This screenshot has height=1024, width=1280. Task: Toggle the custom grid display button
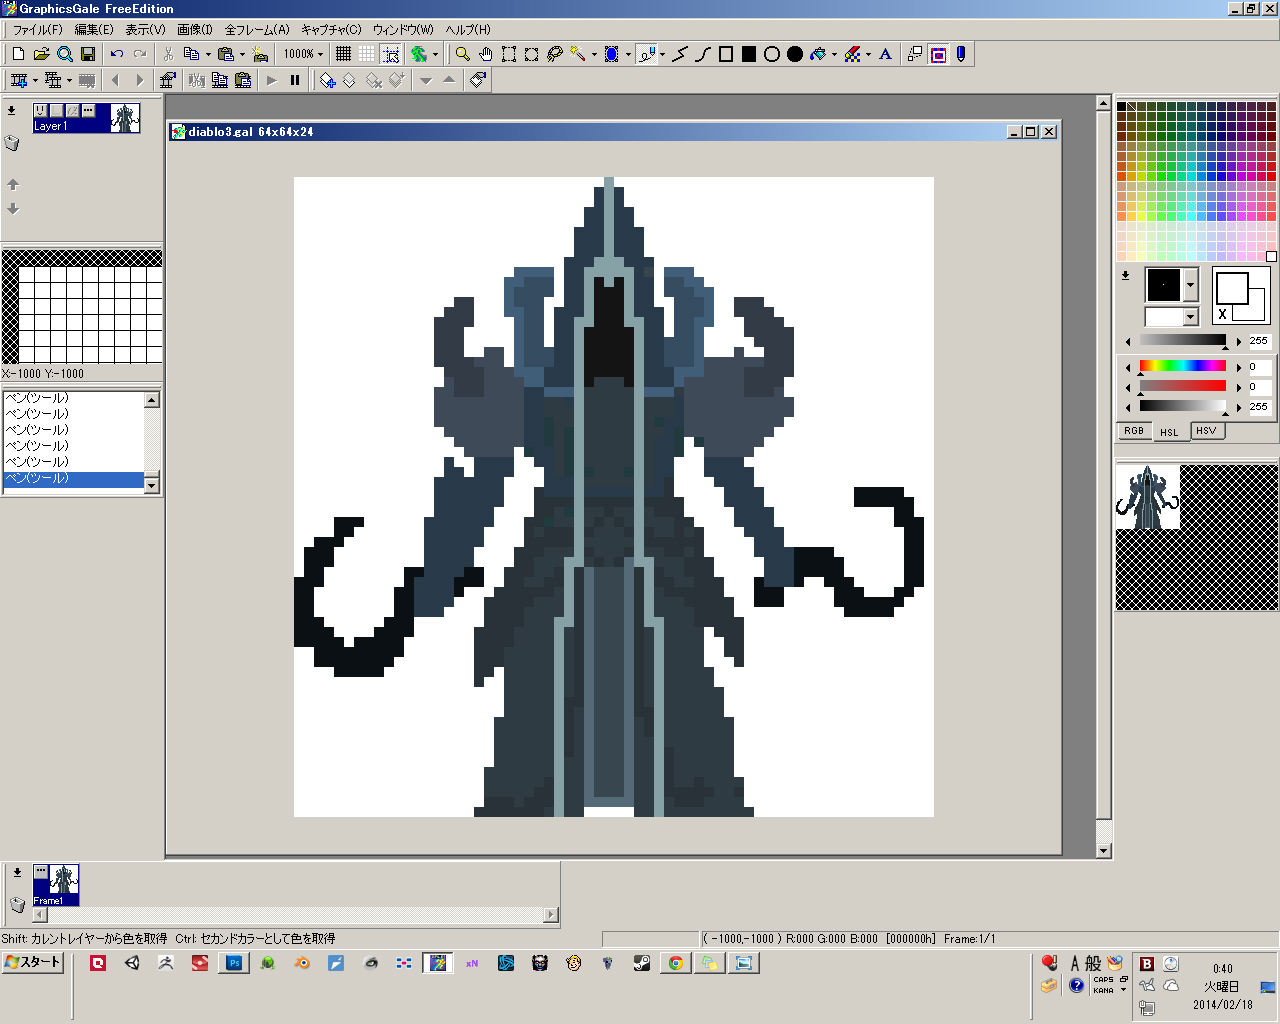tap(367, 54)
